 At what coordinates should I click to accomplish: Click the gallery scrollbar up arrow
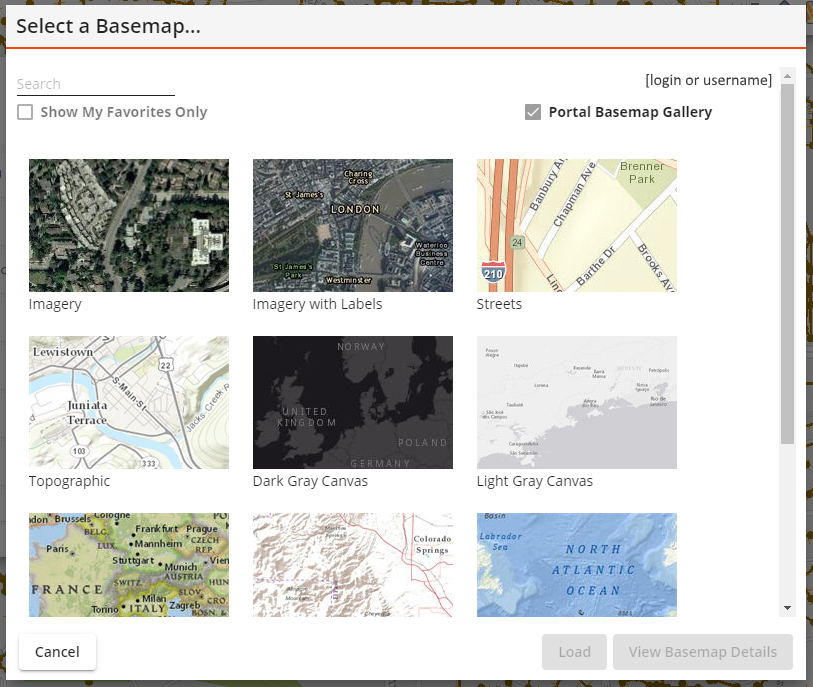787,76
